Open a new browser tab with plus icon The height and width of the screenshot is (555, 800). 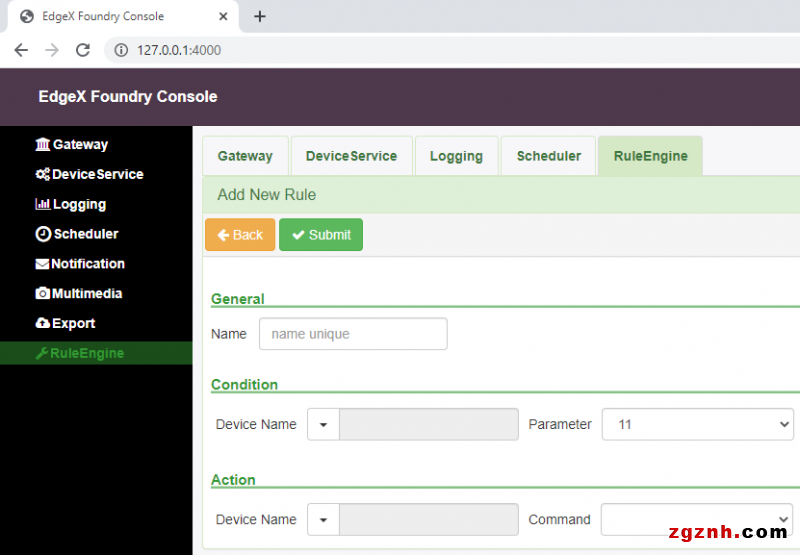coord(260,16)
